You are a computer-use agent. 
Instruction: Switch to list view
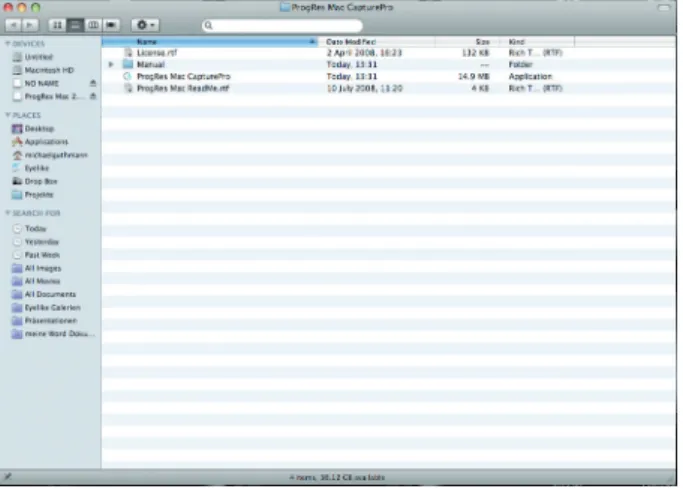pyautogui.click(x=75, y=25)
